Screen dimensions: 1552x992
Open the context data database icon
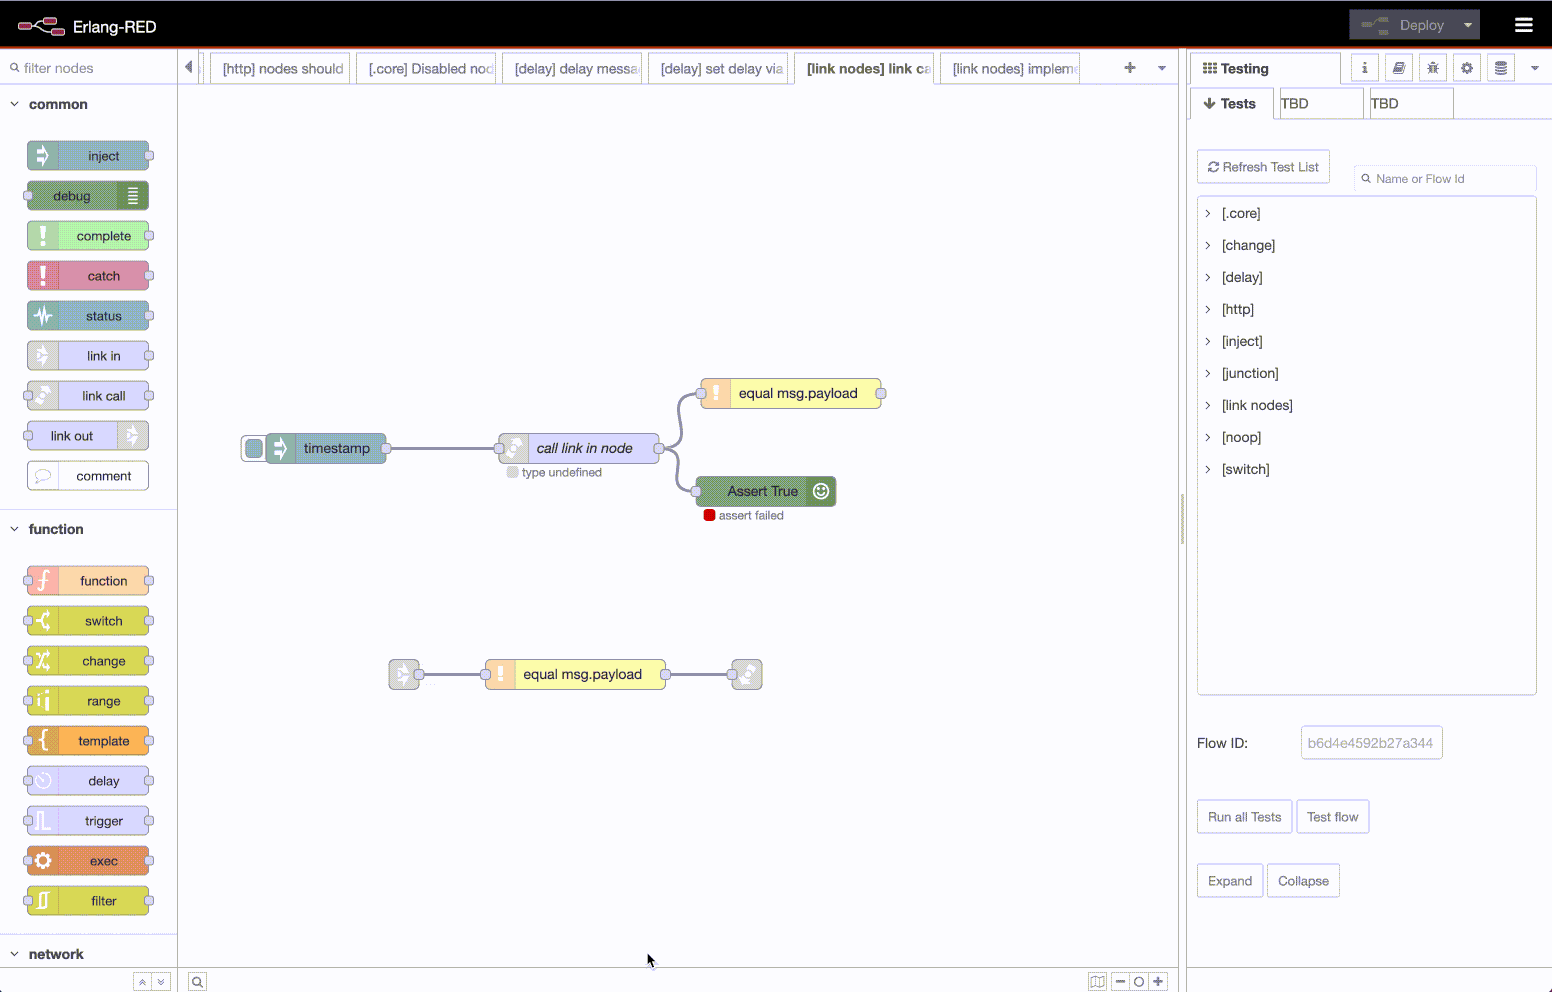click(1501, 68)
